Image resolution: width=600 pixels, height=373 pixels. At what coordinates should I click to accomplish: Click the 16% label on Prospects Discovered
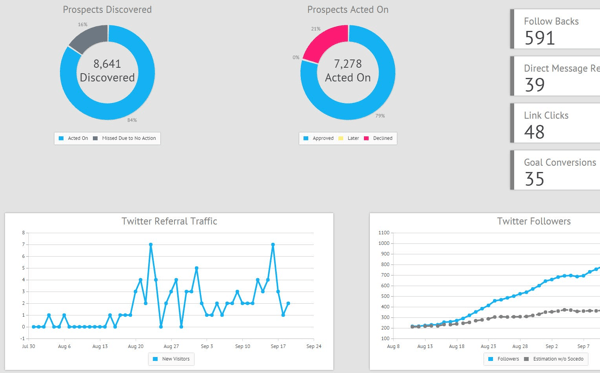point(83,24)
